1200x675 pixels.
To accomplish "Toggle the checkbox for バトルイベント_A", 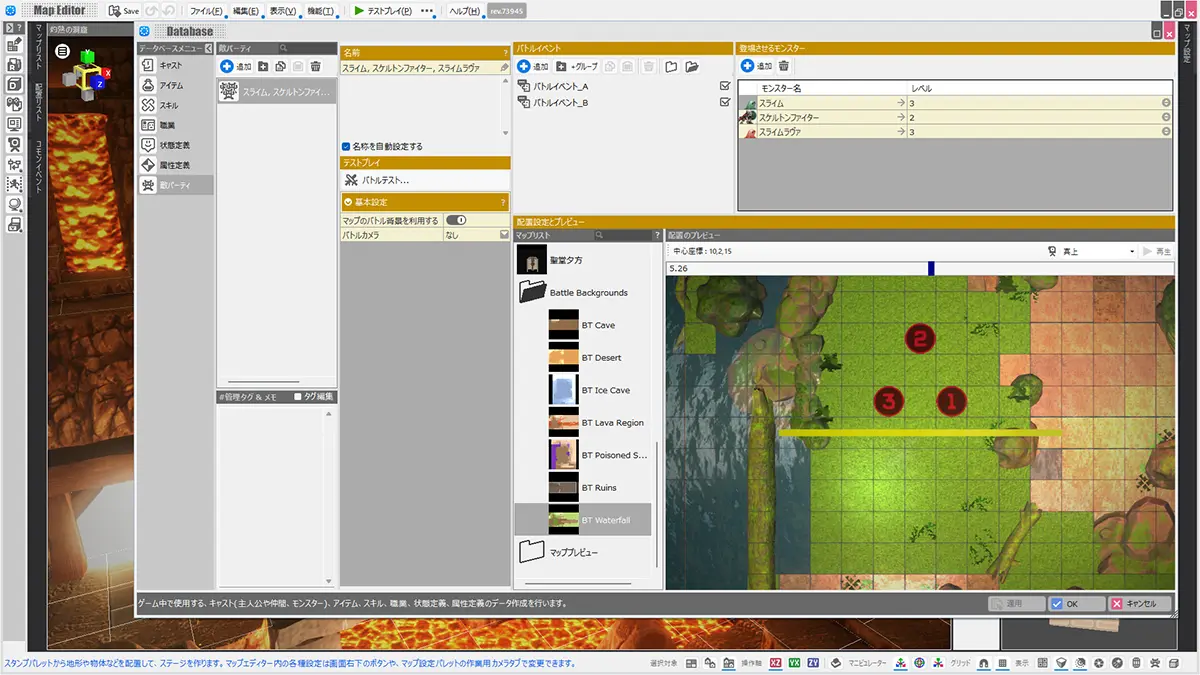I will 725,87.
